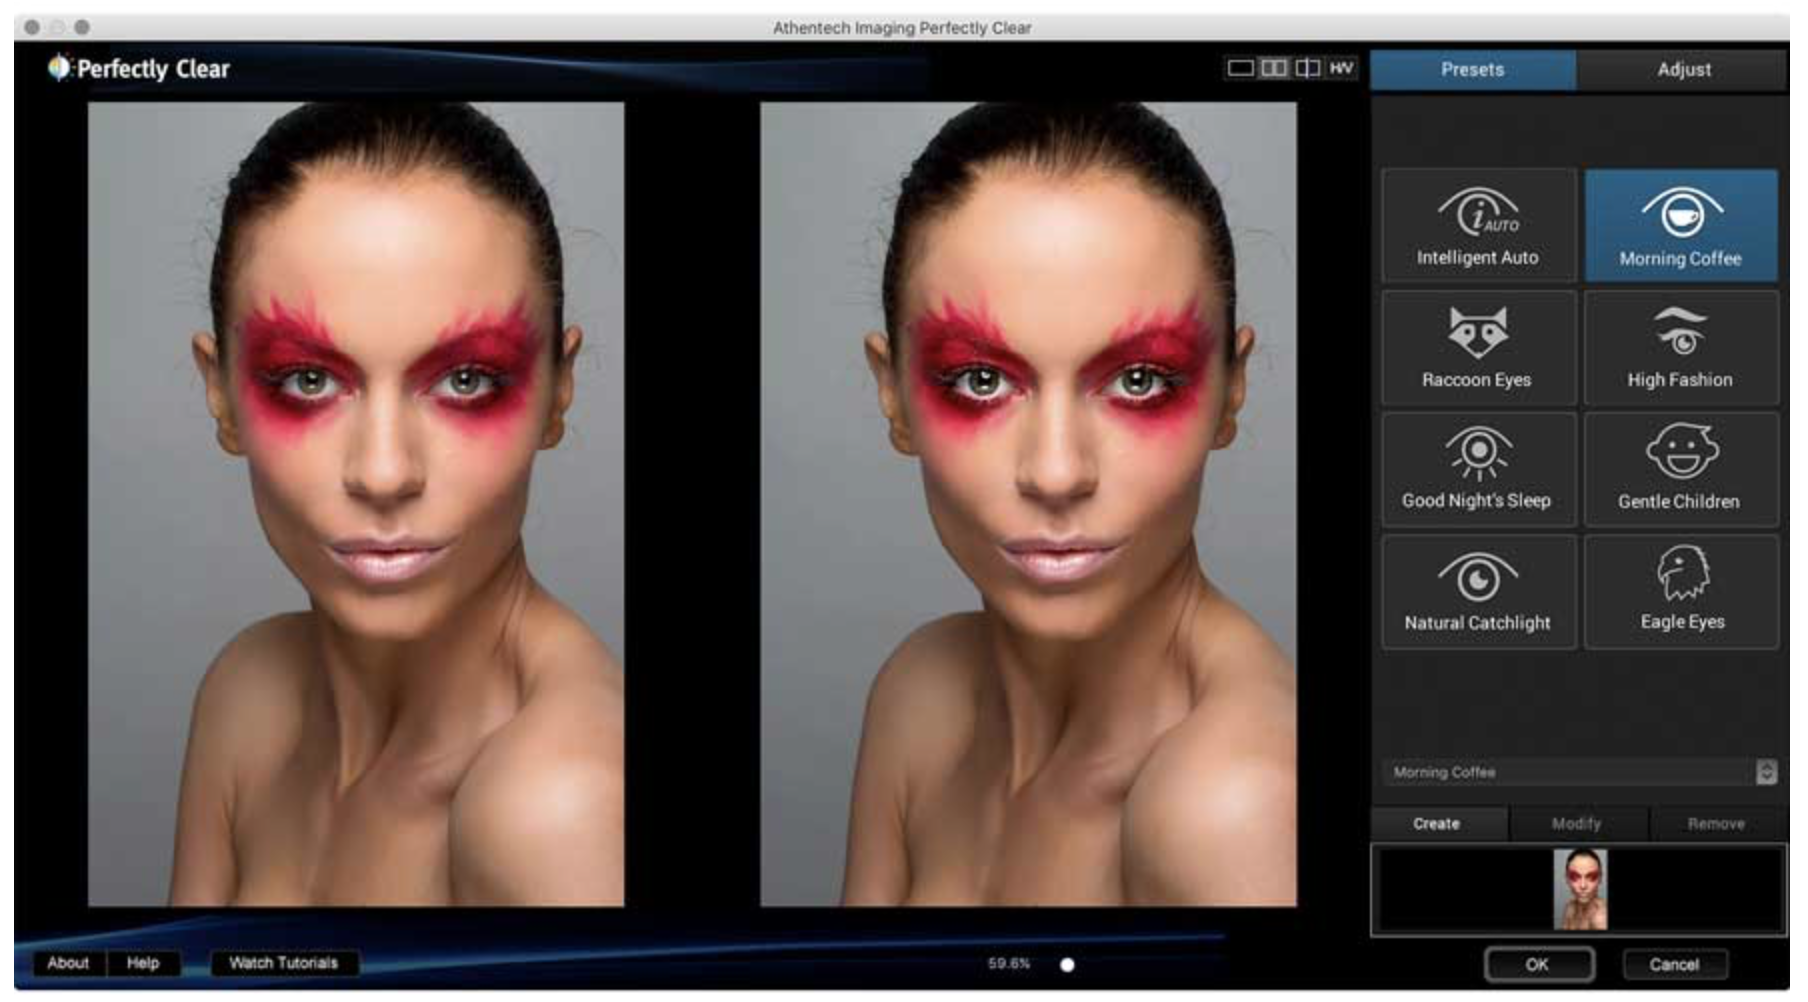Screen dimensions: 1808x1002
Task: Open the Morning Coffee preset dropdown
Action: 1580,772
